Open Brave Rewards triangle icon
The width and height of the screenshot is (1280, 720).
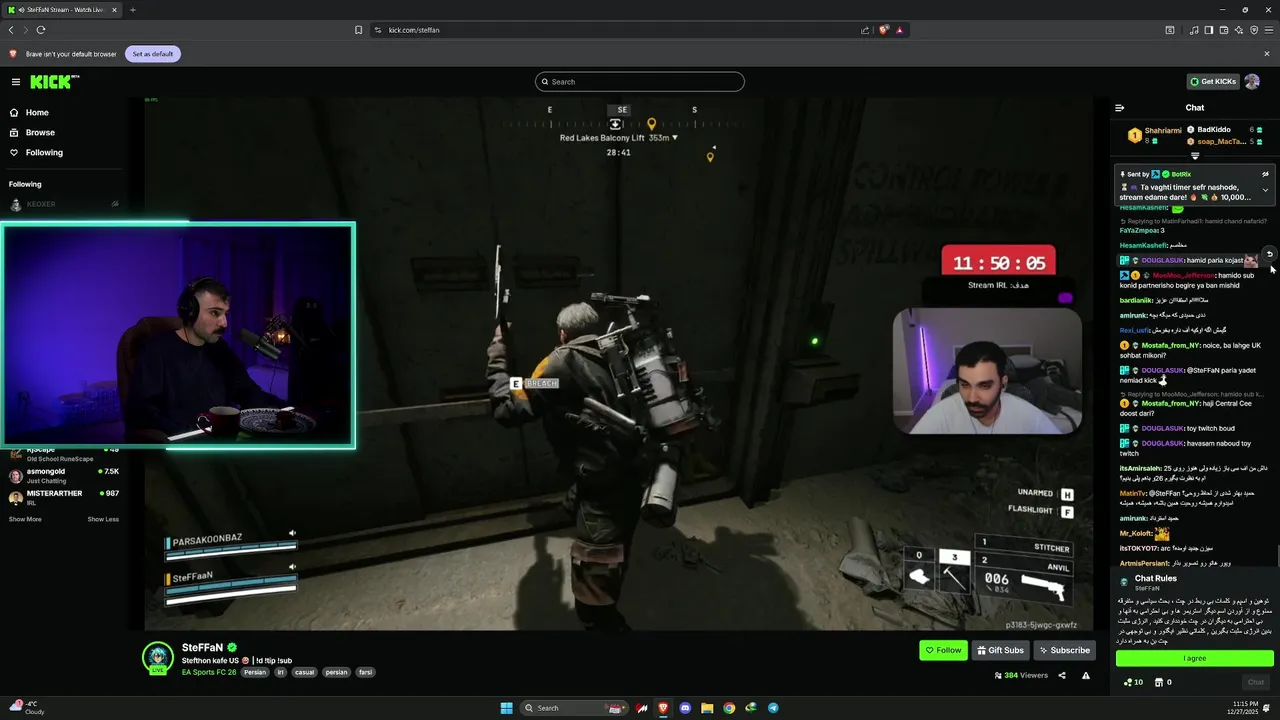pos(900,30)
